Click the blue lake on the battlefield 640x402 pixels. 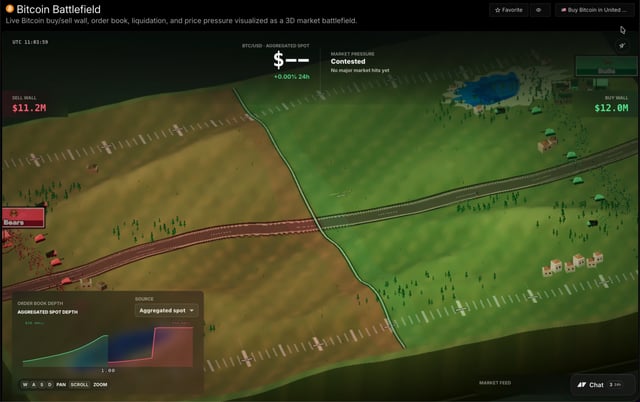[x=488, y=90]
